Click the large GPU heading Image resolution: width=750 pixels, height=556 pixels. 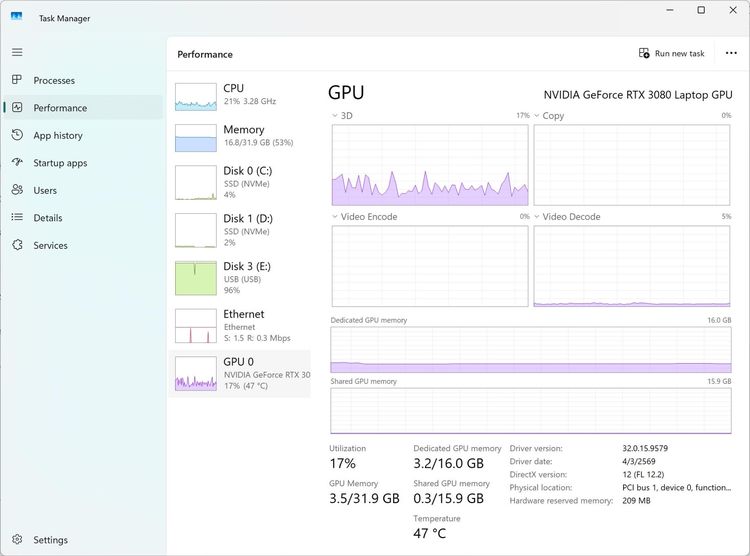(346, 92)
